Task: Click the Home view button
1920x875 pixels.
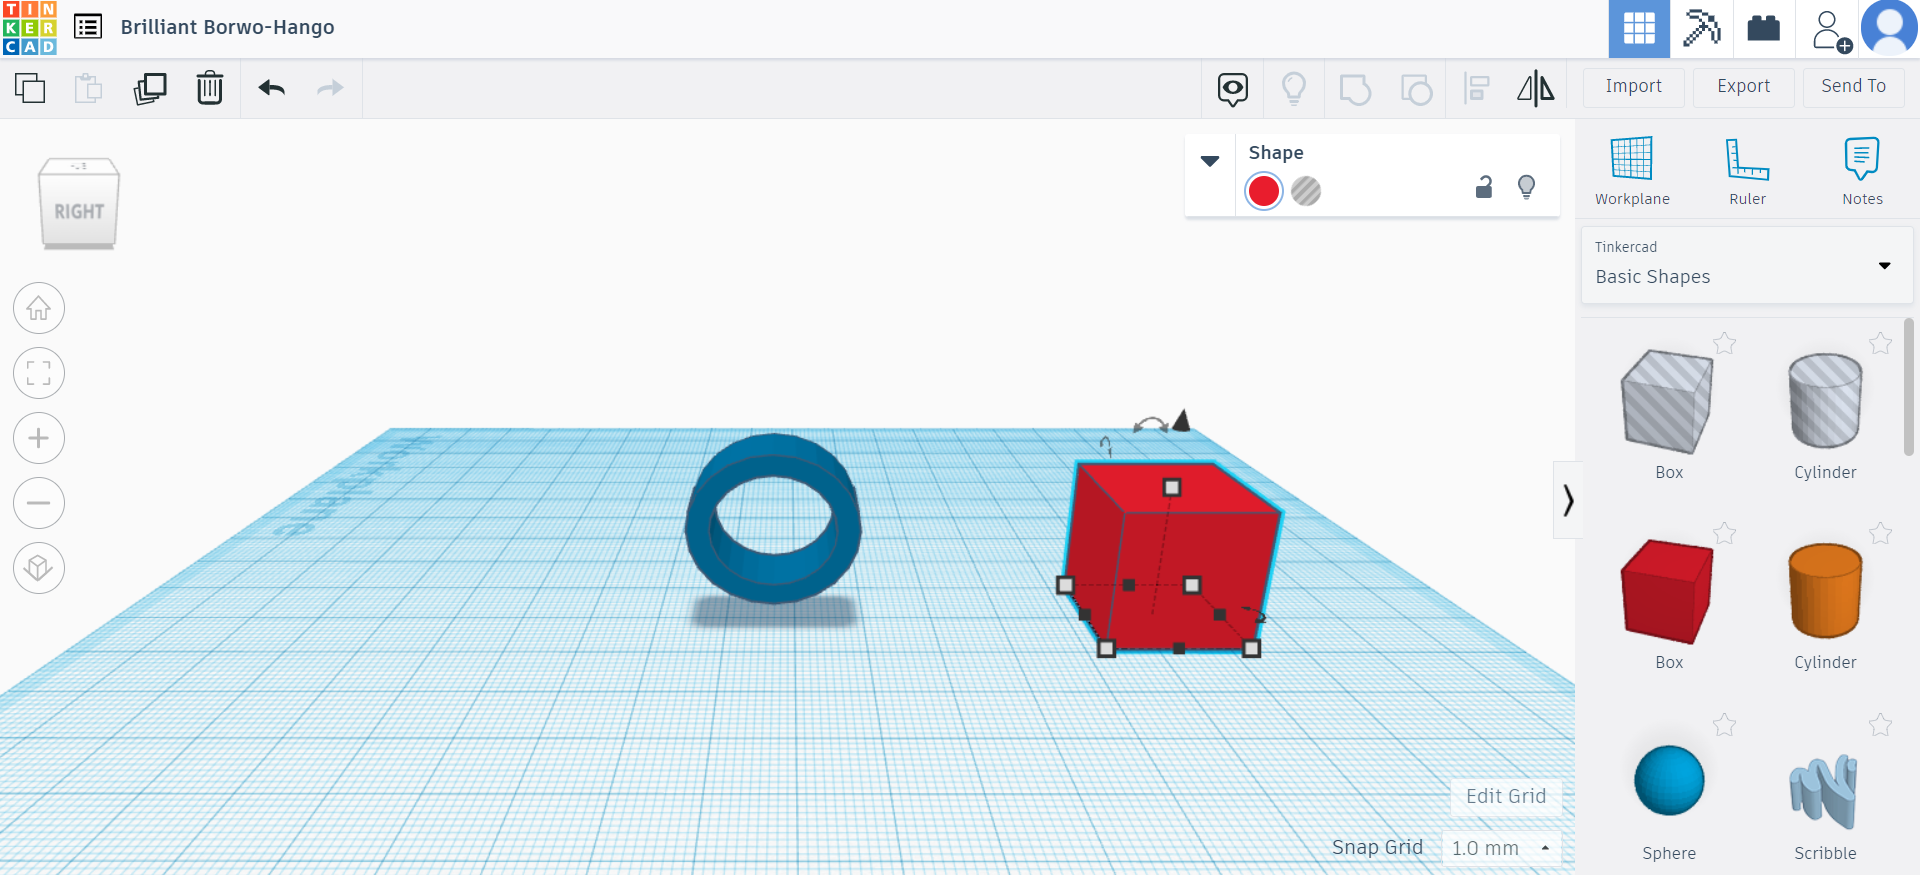Action: 39,308
